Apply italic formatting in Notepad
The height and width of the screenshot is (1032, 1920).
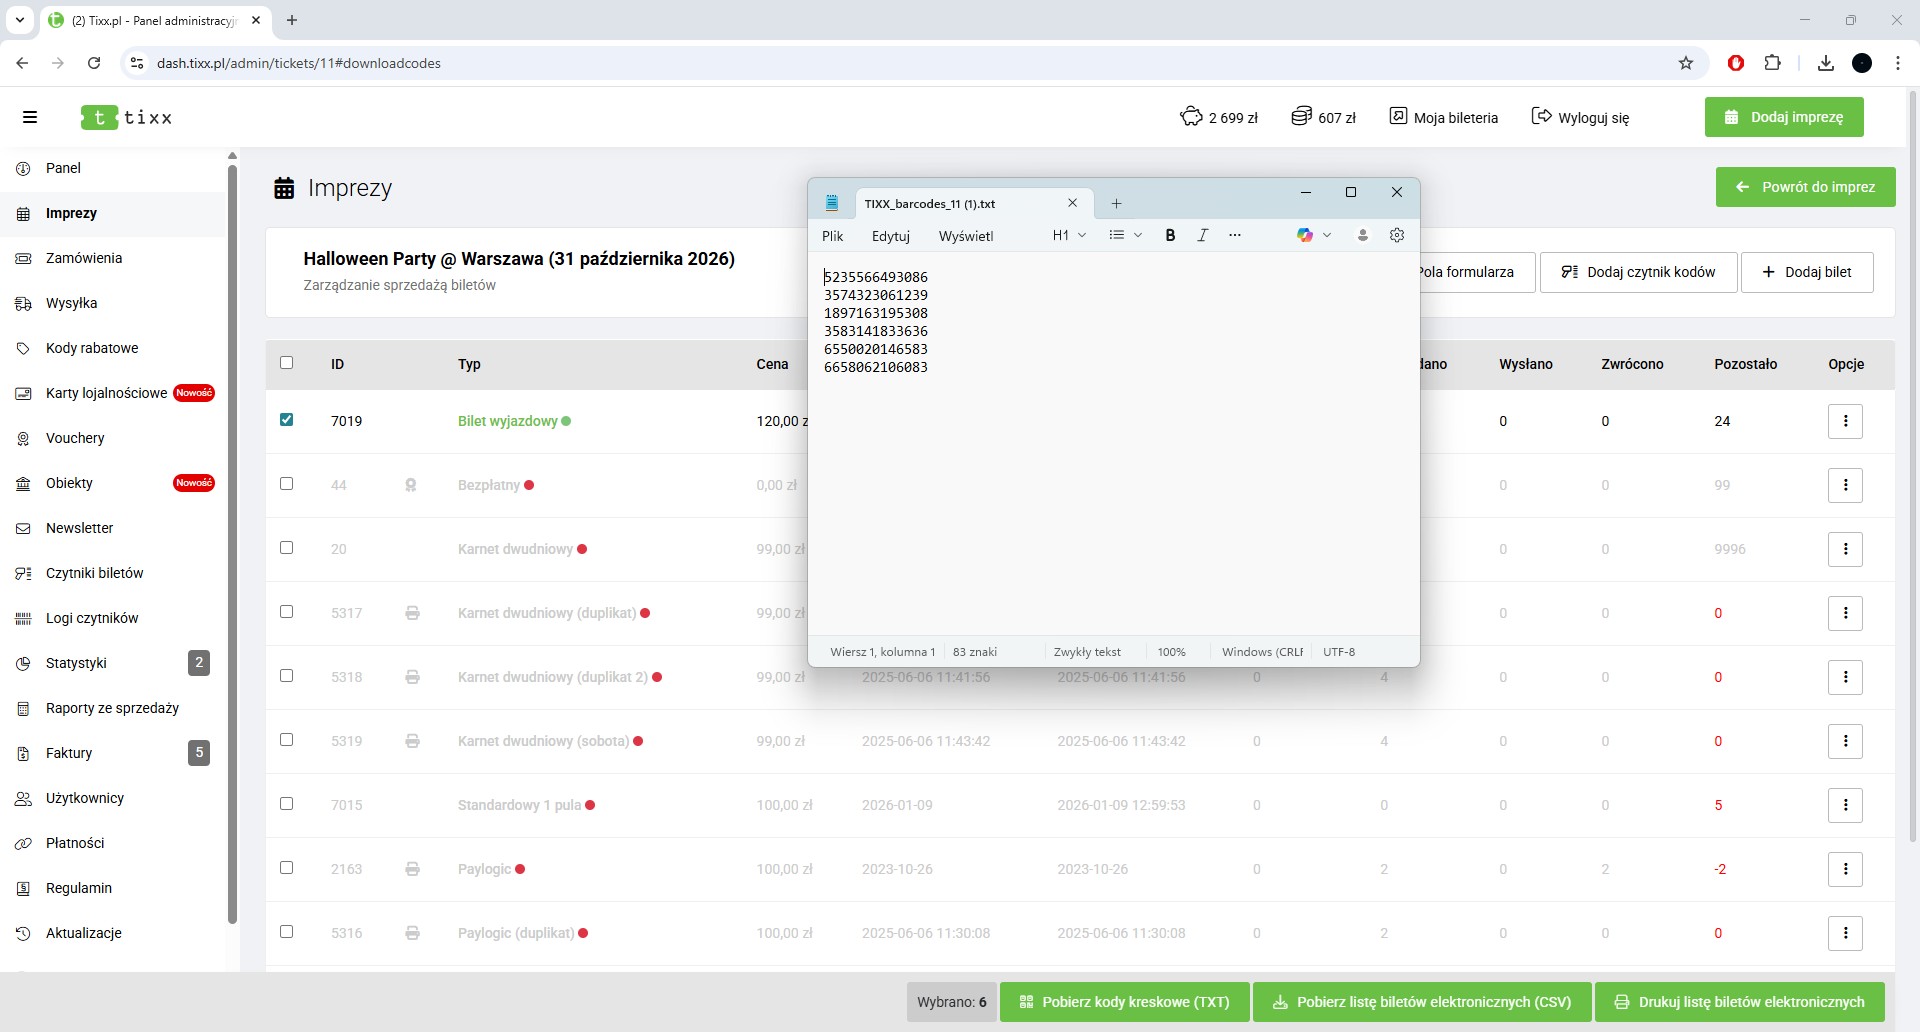click(x=1203, y=235)
